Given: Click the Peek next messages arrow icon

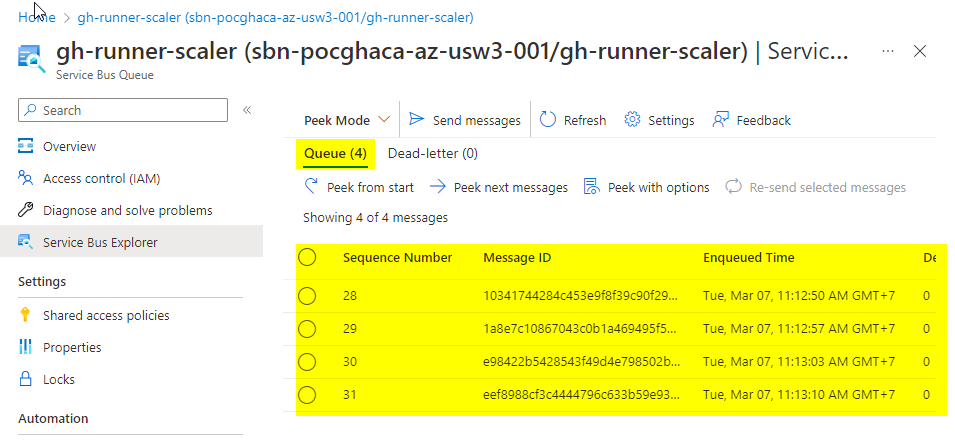Looking at the screenshot, I should [x=437, y=186].
